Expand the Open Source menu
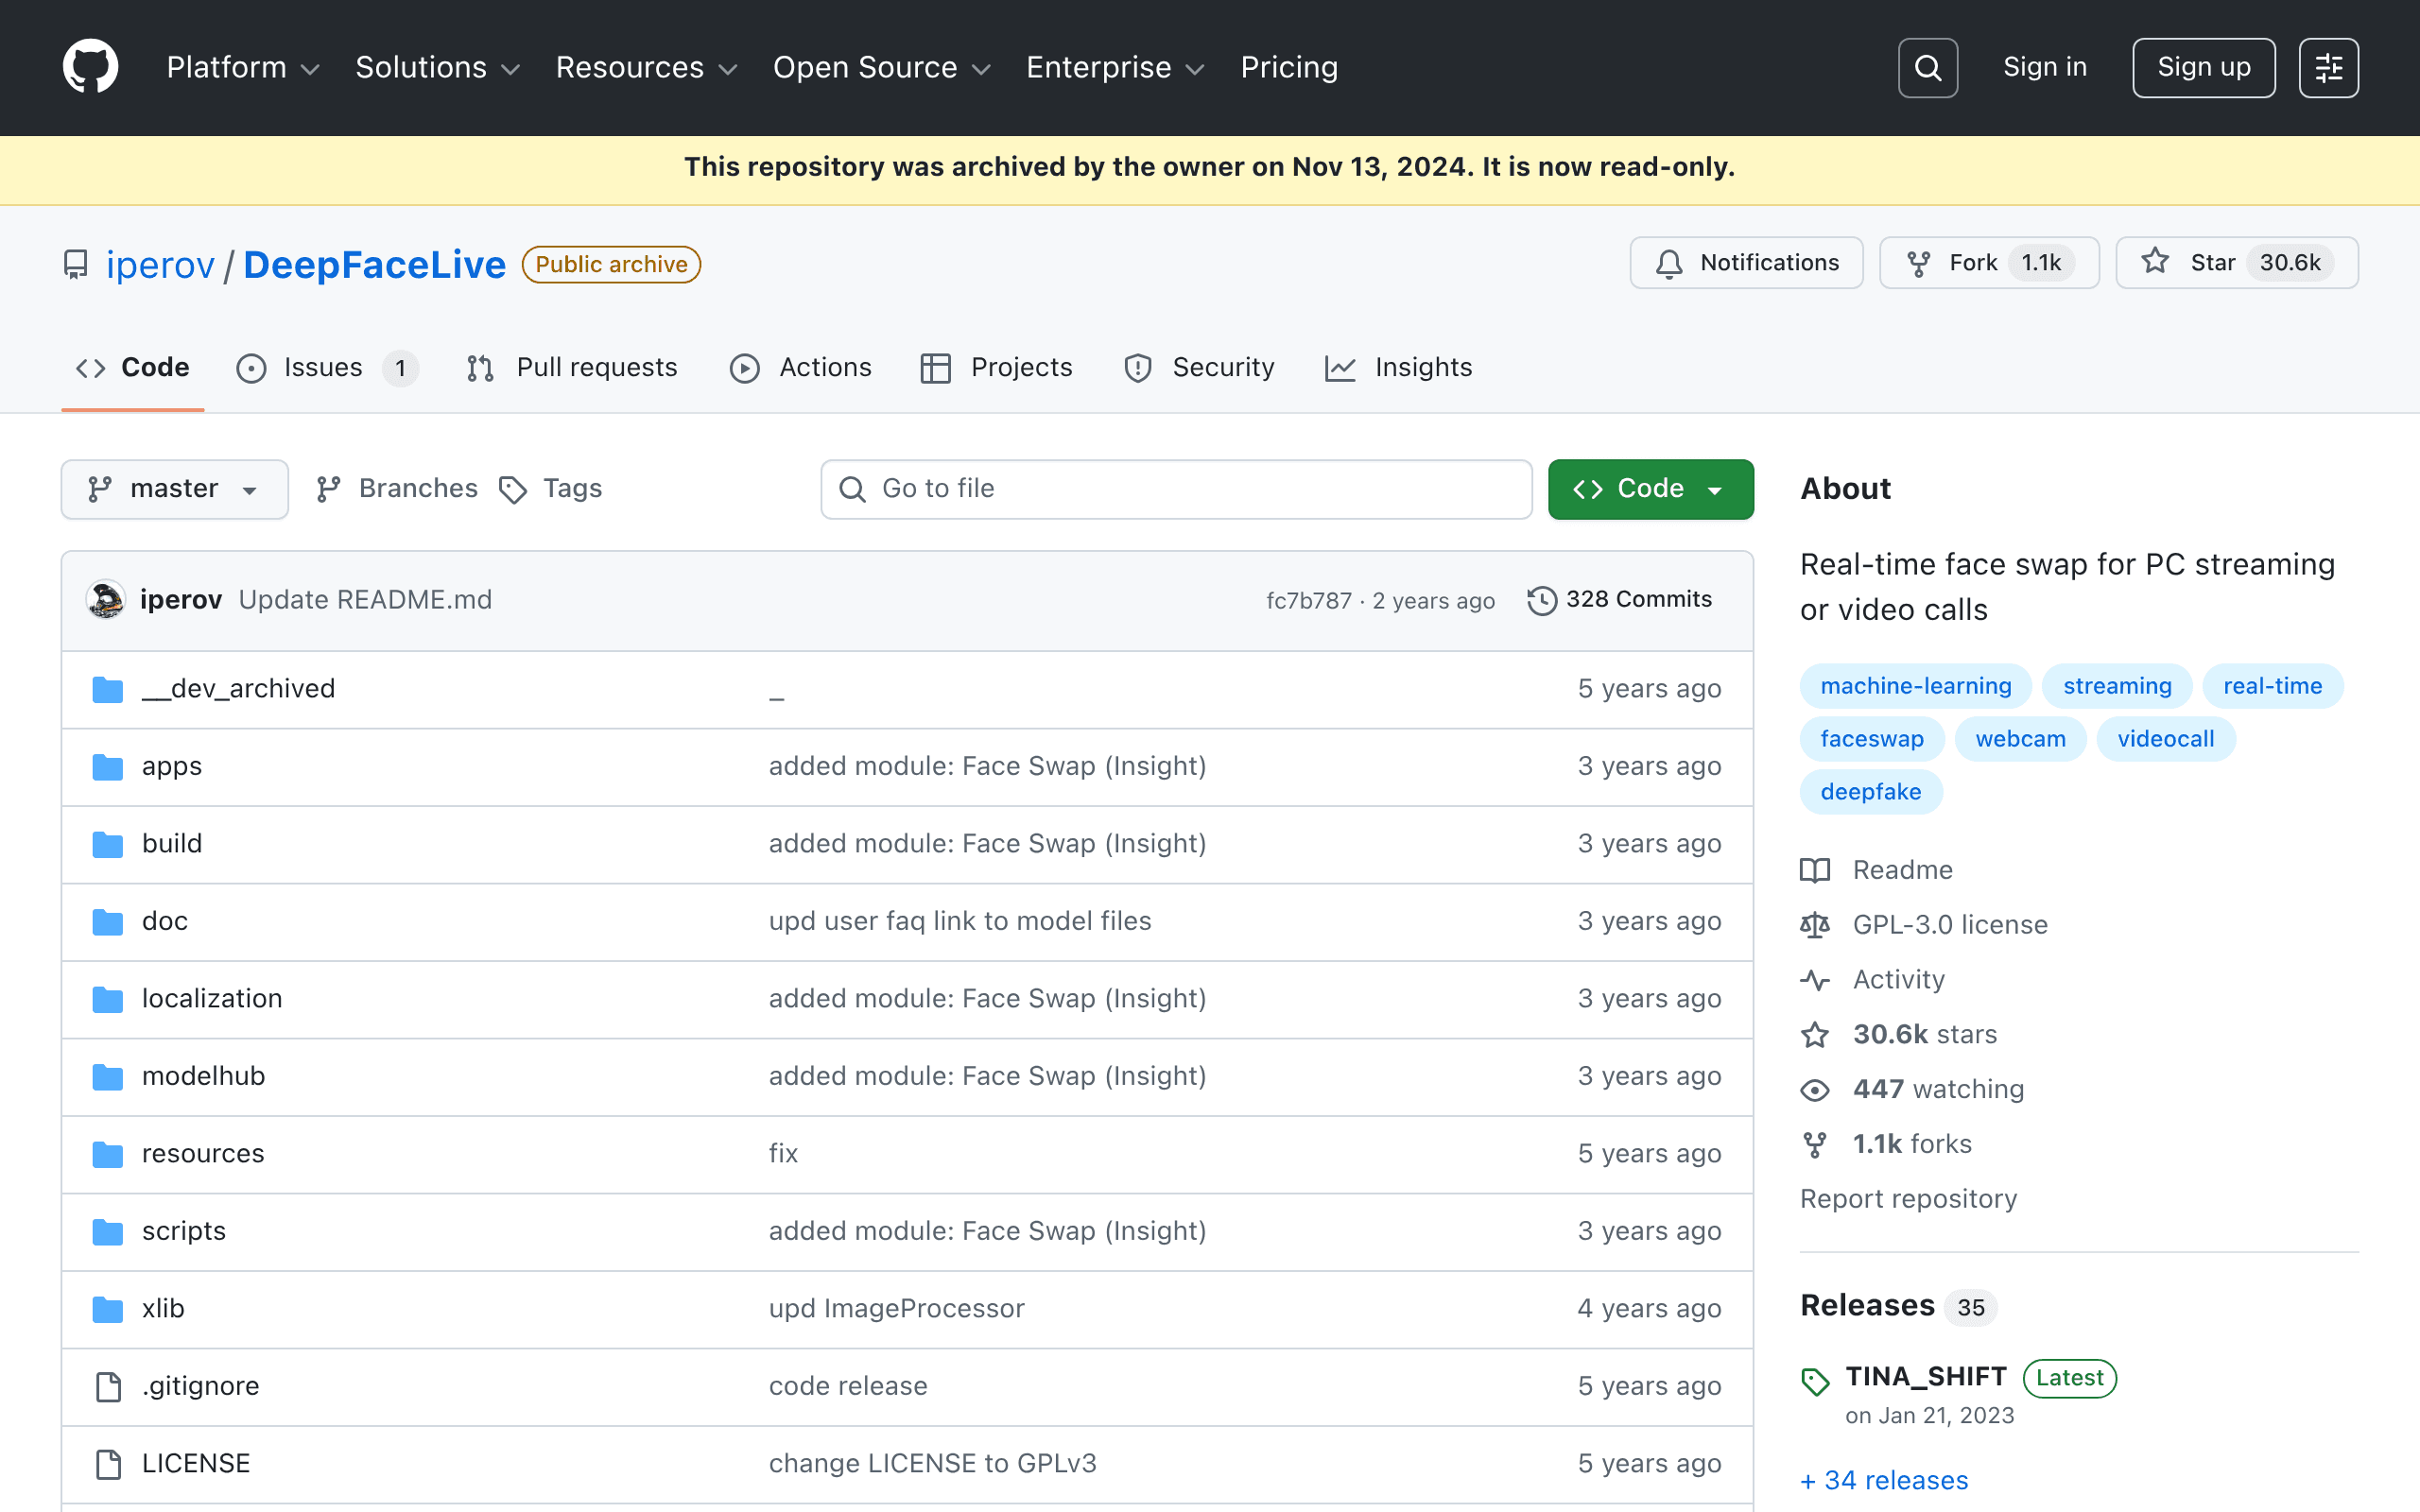Screen dimensions: 2420x1512 coord(881,67)
